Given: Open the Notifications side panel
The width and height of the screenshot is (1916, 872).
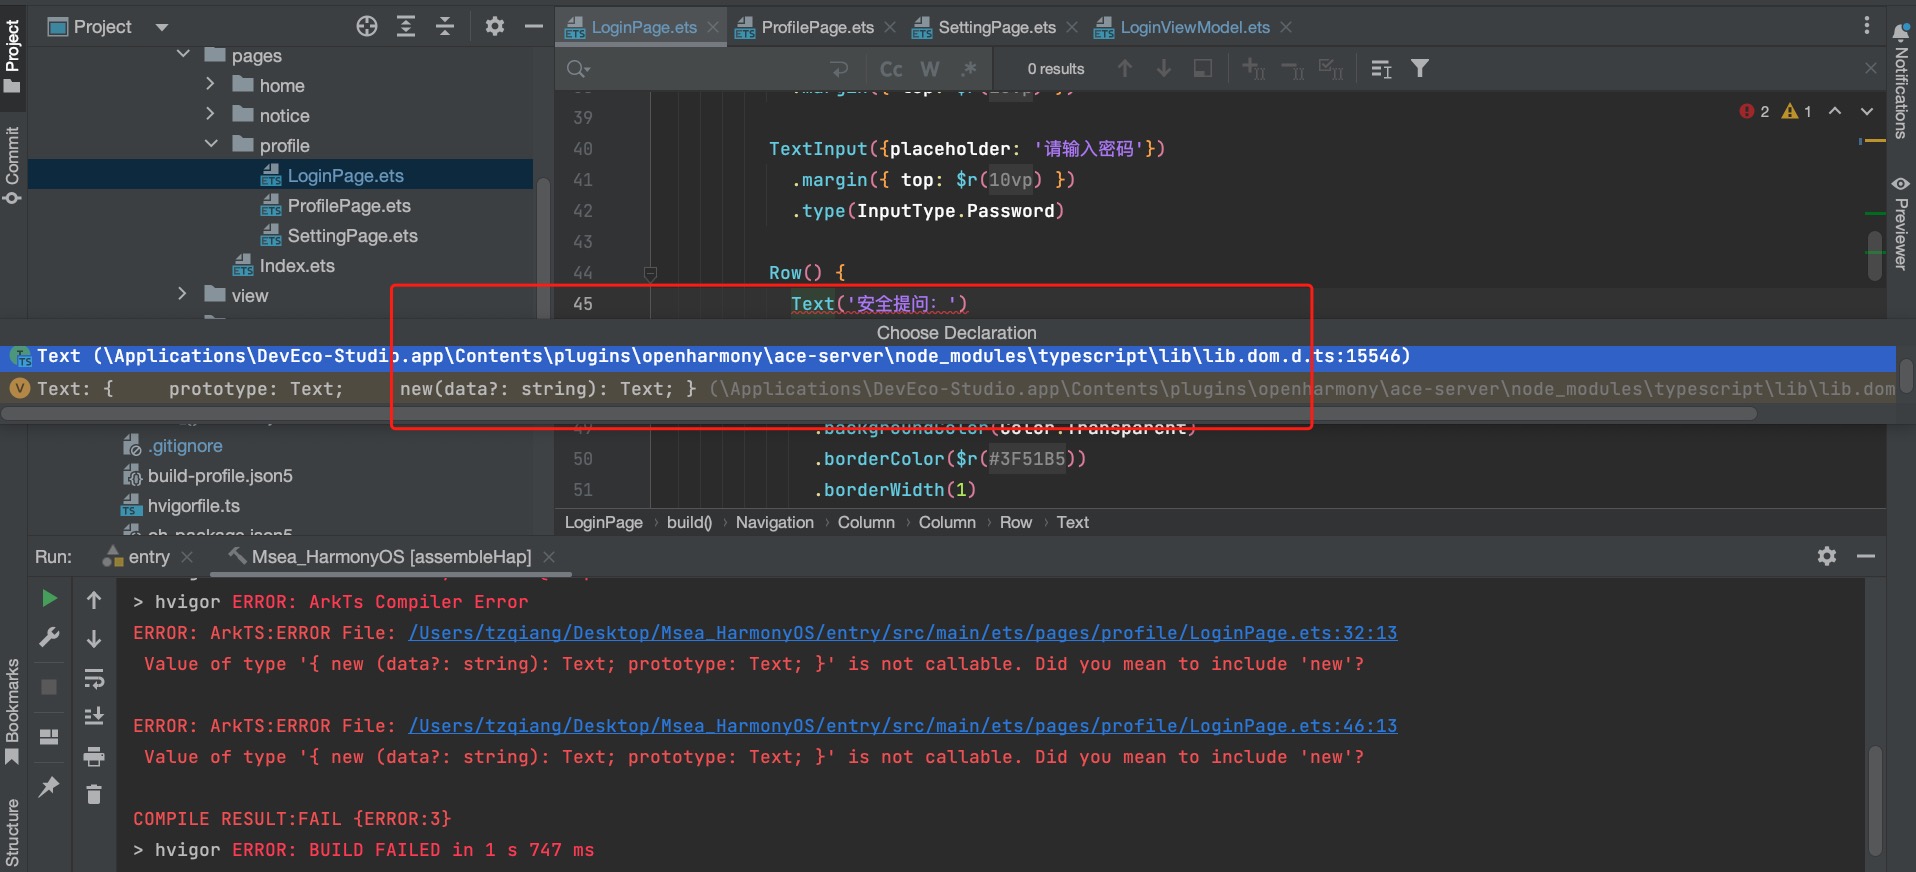Looking at the screenshot, I should [x=1901, y=82].
